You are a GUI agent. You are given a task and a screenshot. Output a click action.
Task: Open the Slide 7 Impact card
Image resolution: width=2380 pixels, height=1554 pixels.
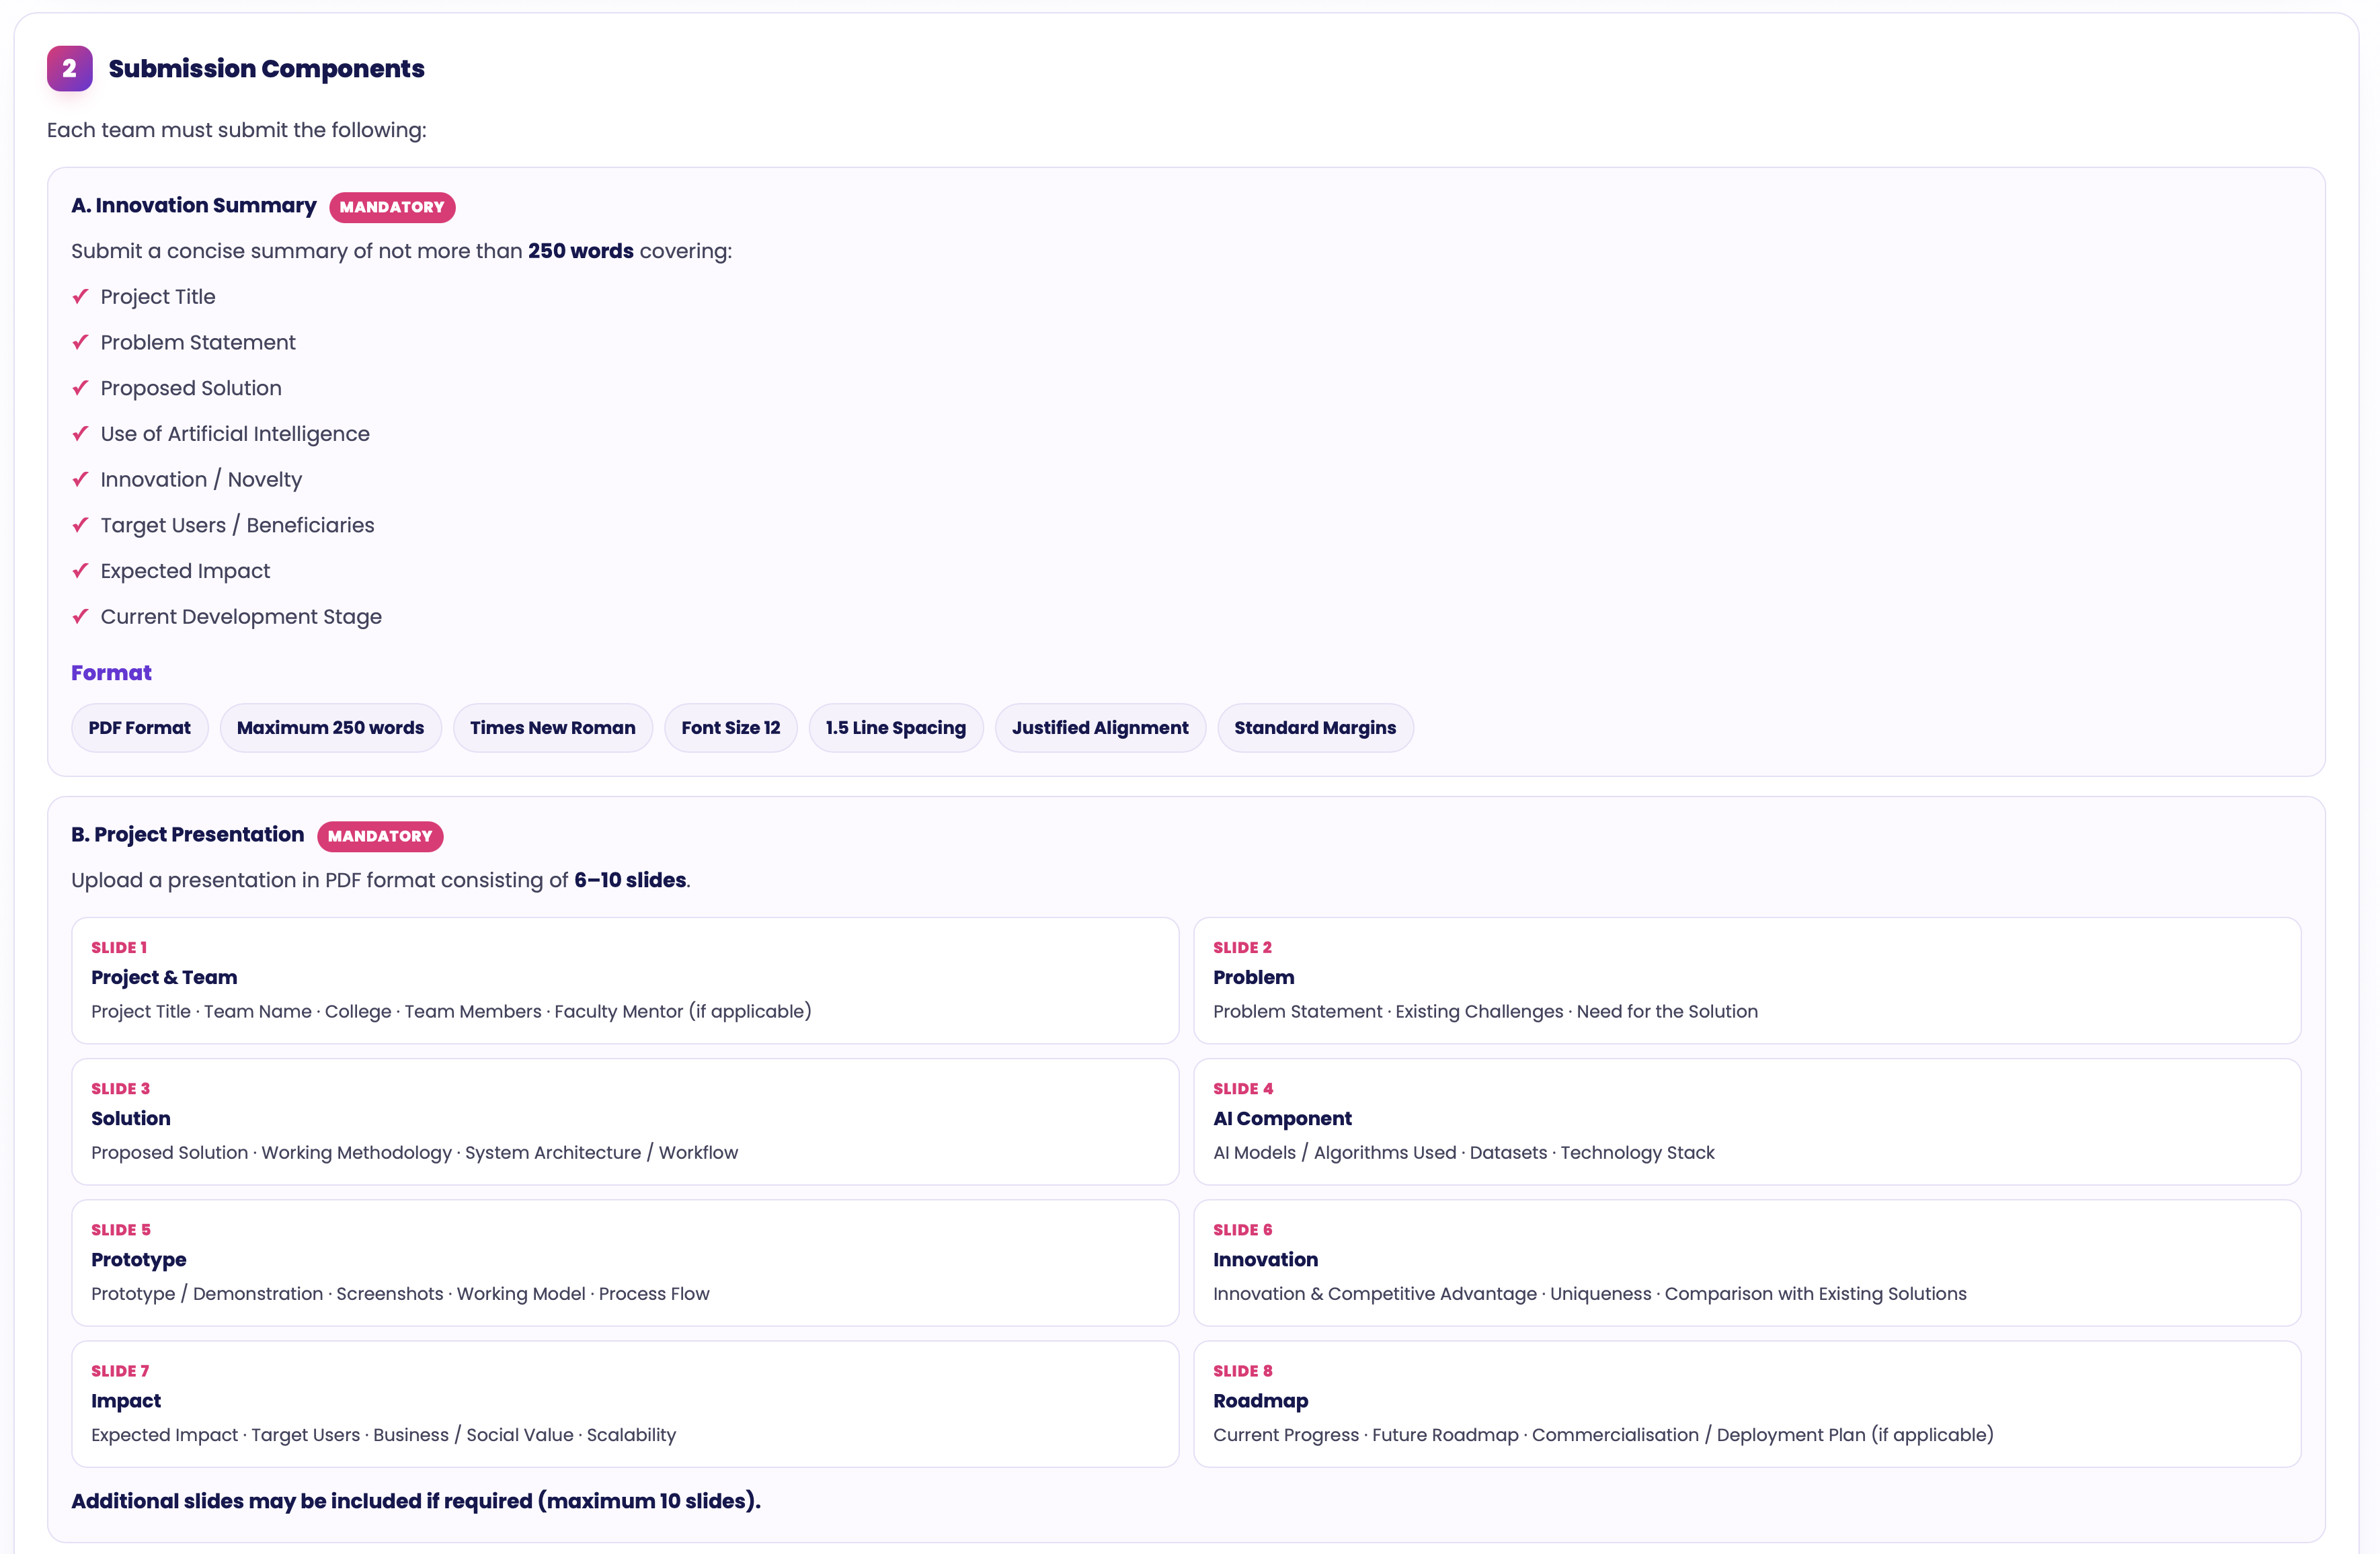point(625,1403)
